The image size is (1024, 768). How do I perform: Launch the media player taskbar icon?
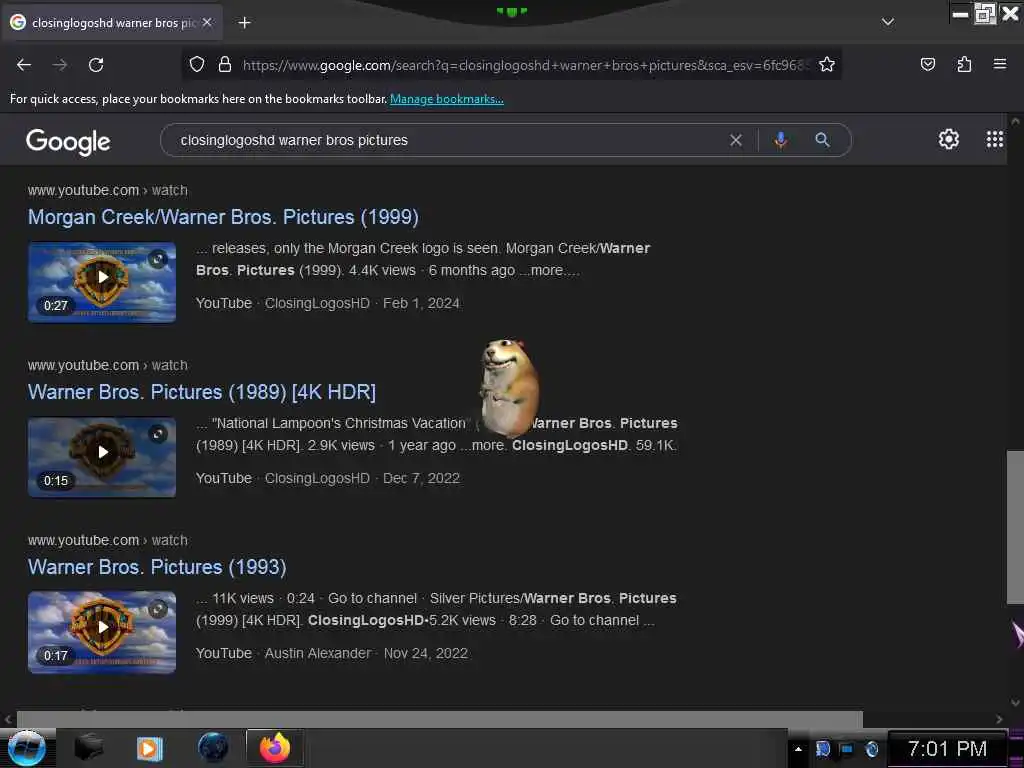pyautogui.click(x=149, y=748)
